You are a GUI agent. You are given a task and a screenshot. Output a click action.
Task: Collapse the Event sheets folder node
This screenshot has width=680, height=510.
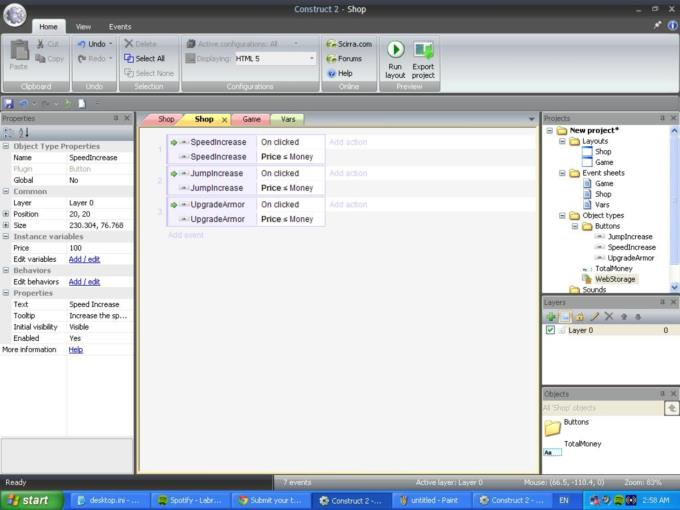pyautogui.click(x=562, y=173)
